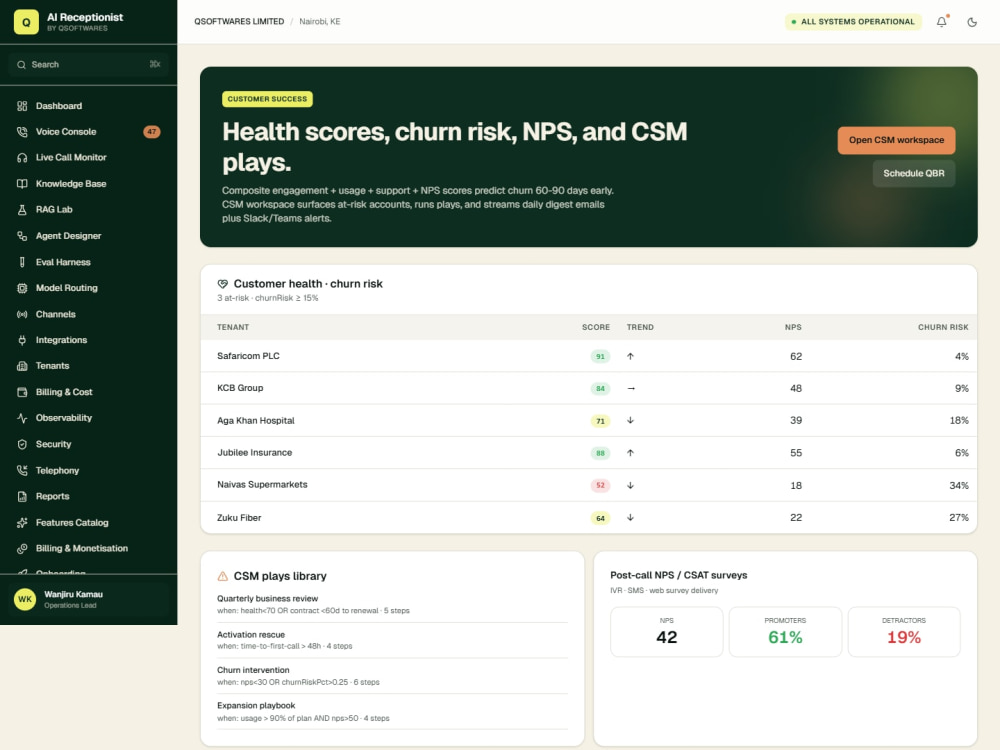This screenshot has height=750, width=1000.
Task: Click the Naivas churn risk 34% value
Action: point(959,485)
